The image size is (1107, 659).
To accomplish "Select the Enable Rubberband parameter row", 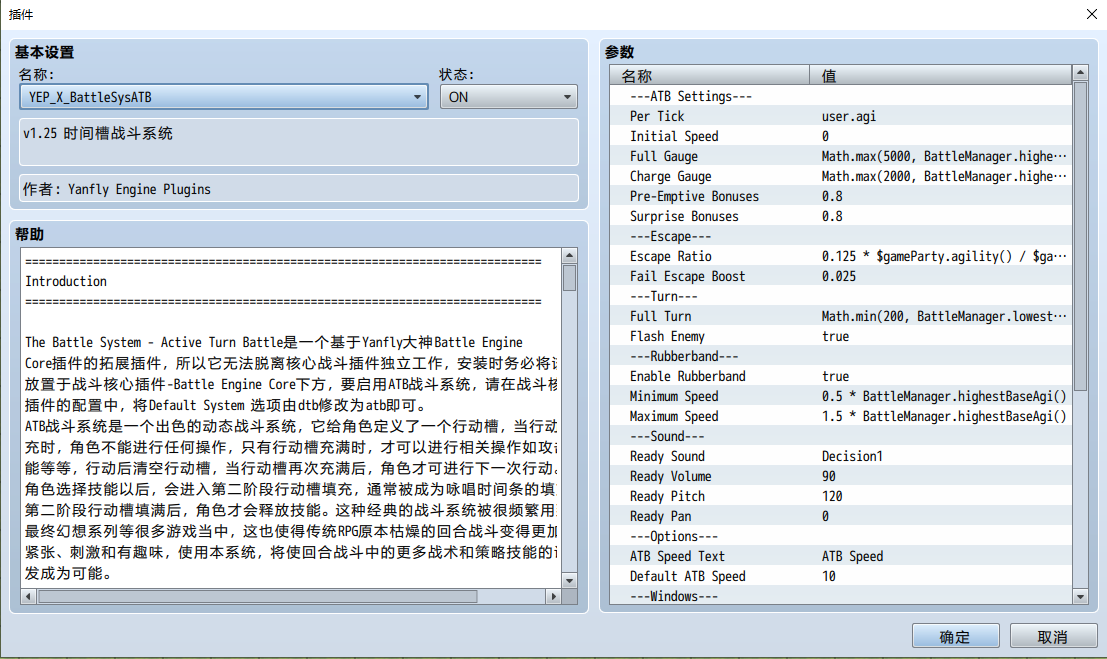I will pos(841,376).
